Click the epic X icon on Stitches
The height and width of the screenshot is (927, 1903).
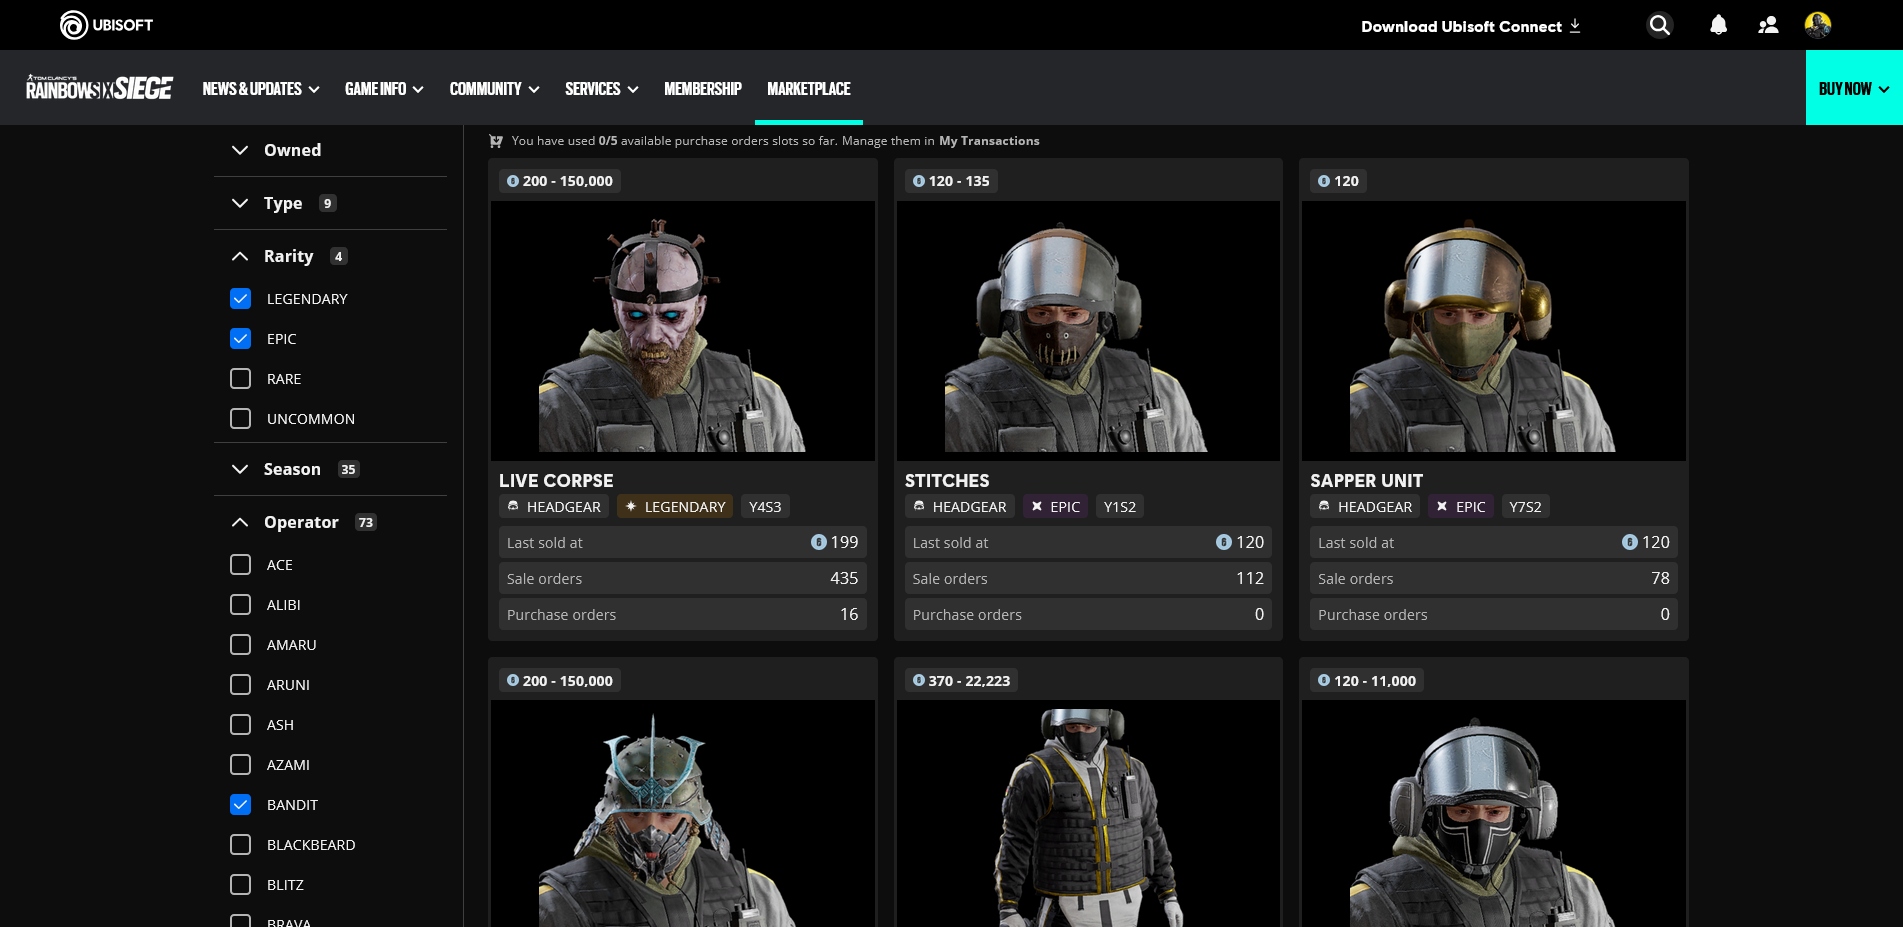point(1037,506)
